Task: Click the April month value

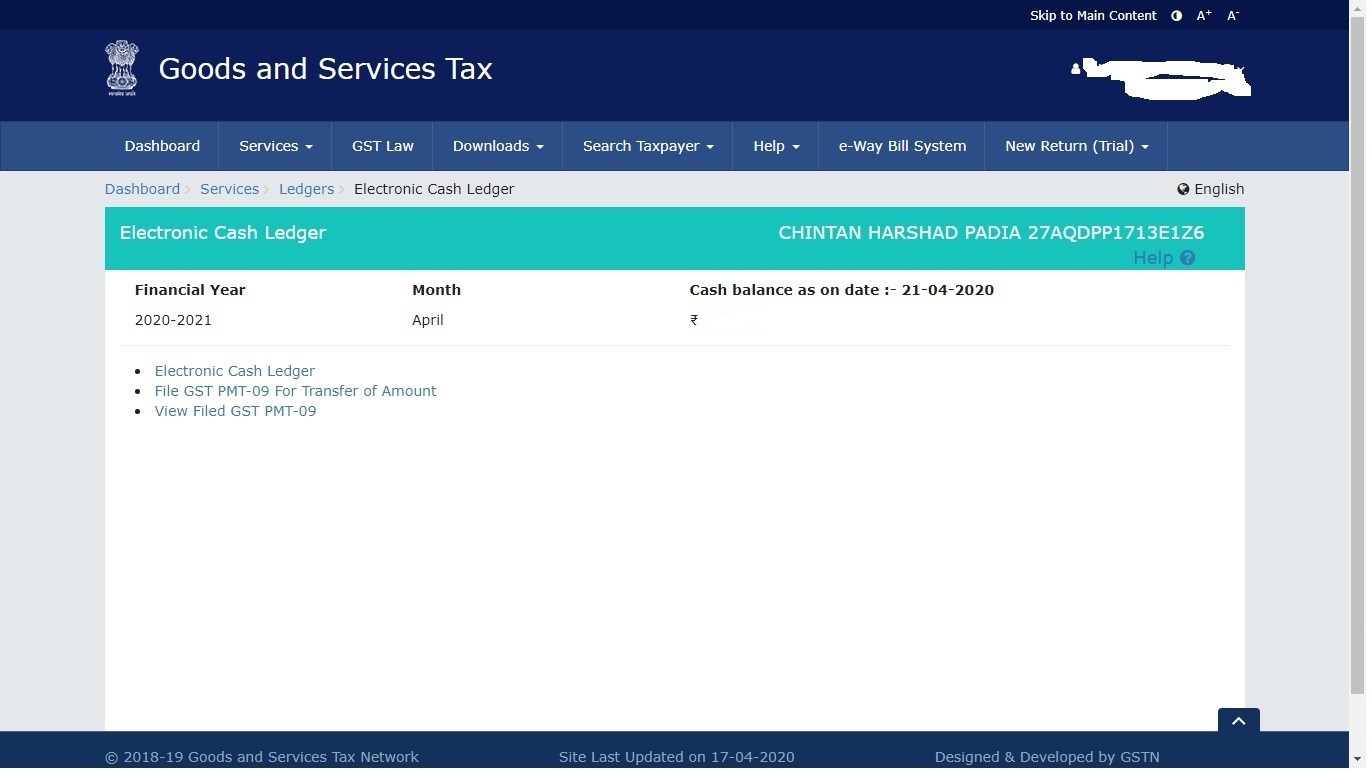Action: click(428, 320)
